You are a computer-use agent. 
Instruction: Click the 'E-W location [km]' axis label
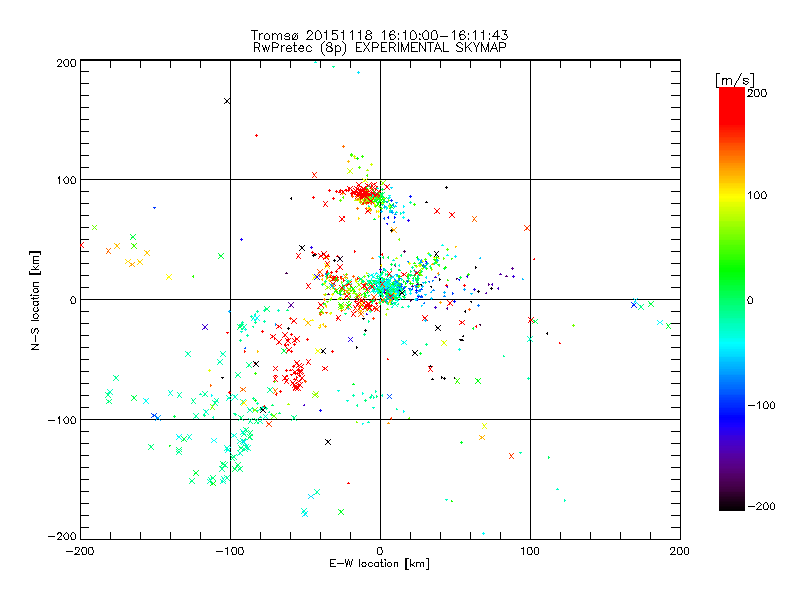tap(379, 563)
